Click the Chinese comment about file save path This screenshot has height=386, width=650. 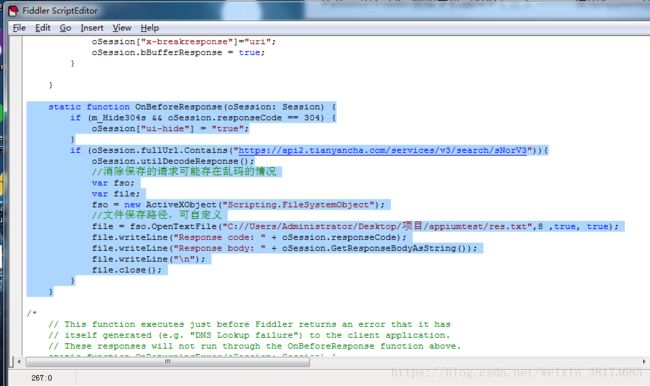pyautogui.click(x=157, y=215)
